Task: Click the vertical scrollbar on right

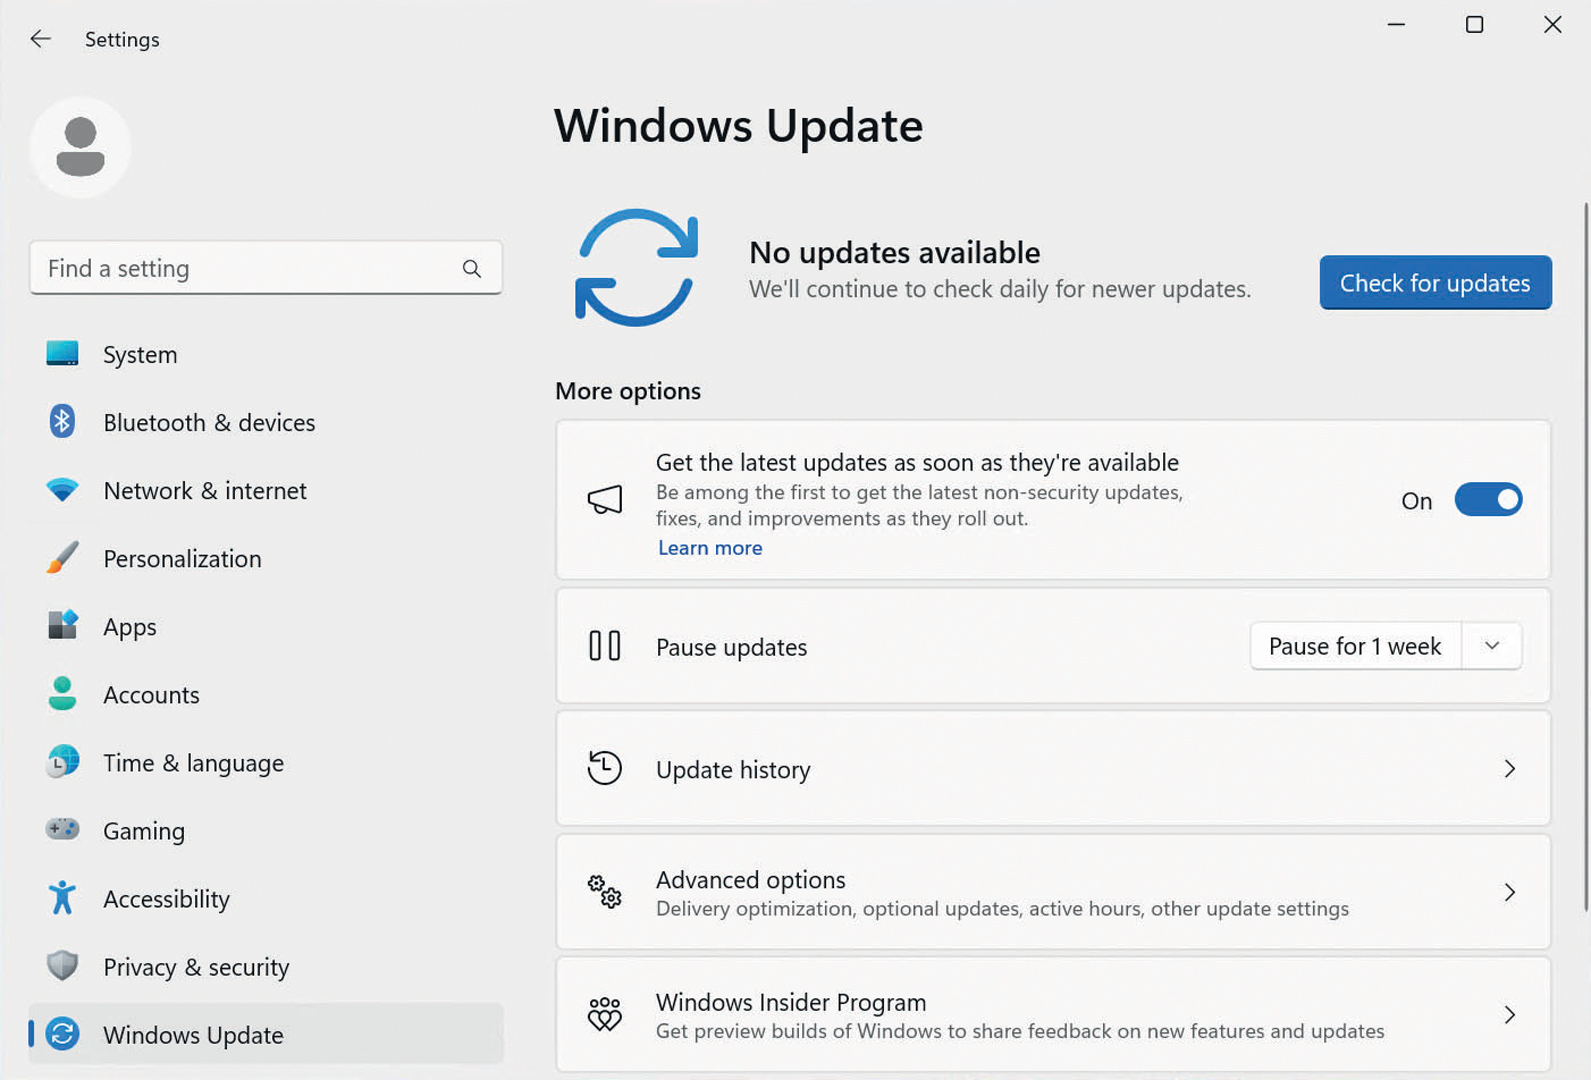Action: point(1586,556)
